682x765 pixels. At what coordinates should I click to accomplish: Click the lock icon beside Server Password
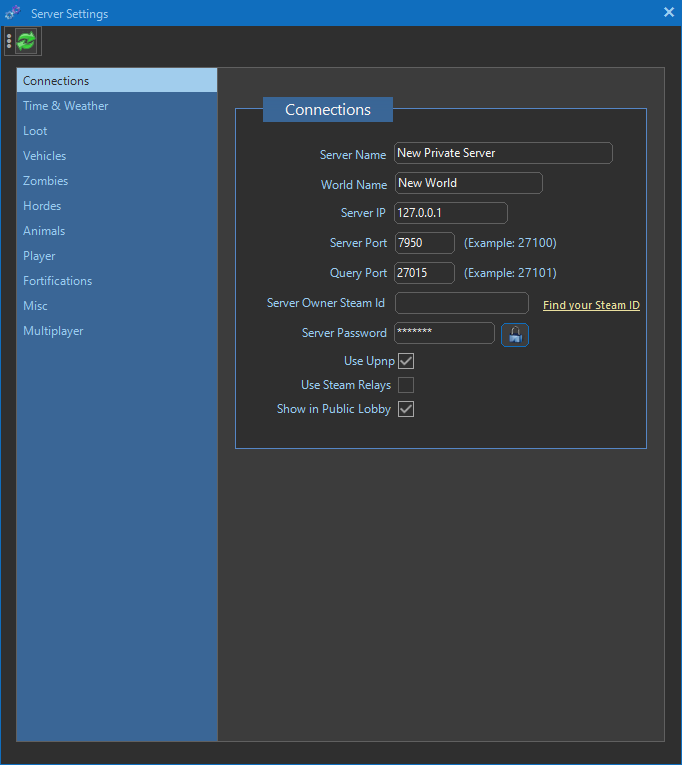click(514, 334)
